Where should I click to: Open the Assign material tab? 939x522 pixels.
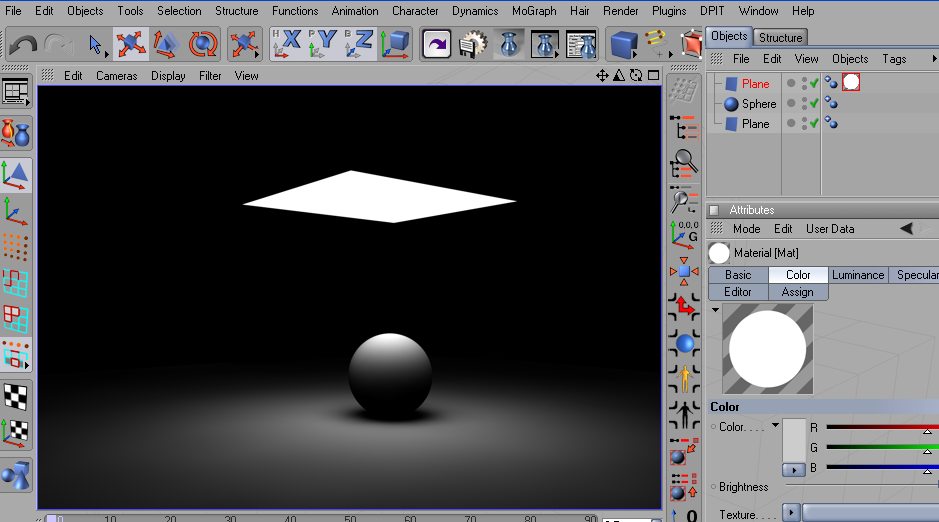798,292
